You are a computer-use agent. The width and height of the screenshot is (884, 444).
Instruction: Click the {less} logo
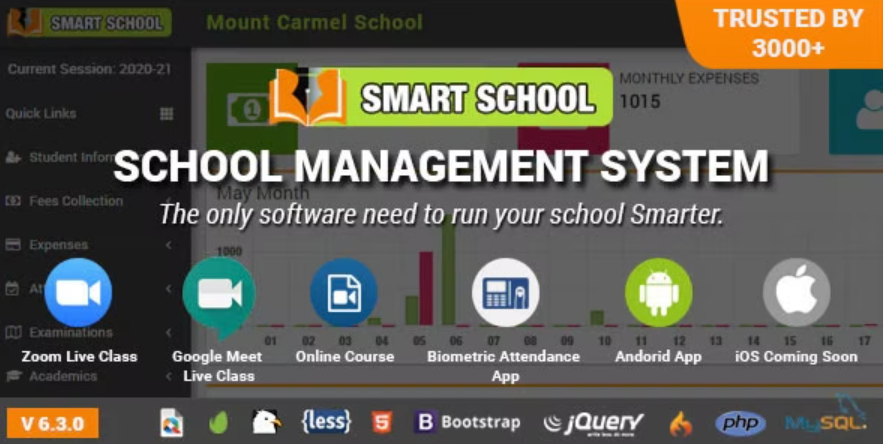click(x=326, y=421)
